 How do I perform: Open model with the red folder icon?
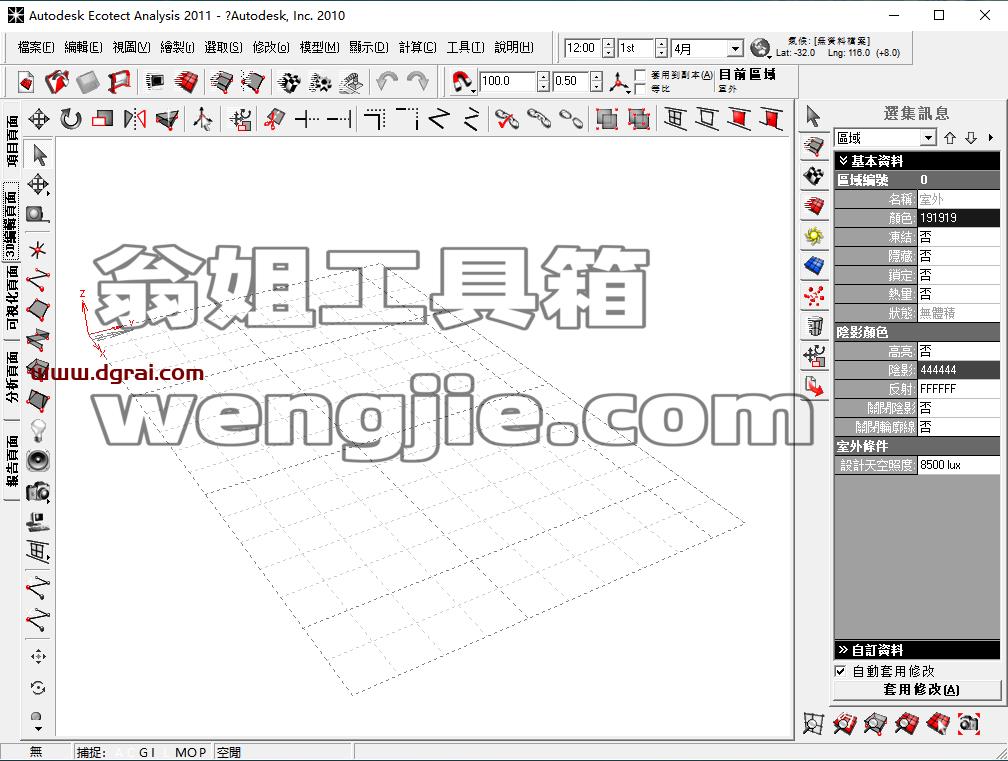57,82
